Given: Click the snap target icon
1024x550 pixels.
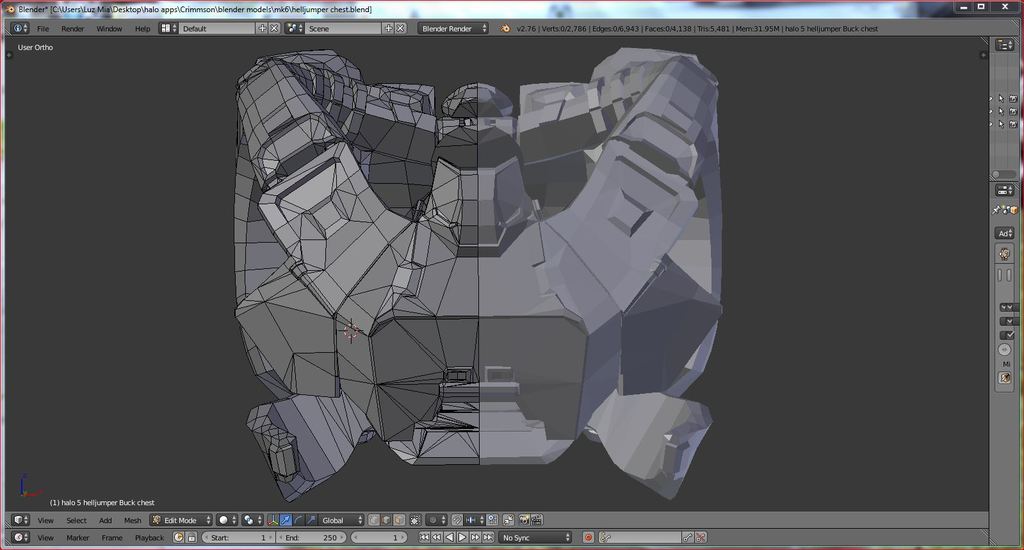Looking at the screenshot, I should pos(492,520).
